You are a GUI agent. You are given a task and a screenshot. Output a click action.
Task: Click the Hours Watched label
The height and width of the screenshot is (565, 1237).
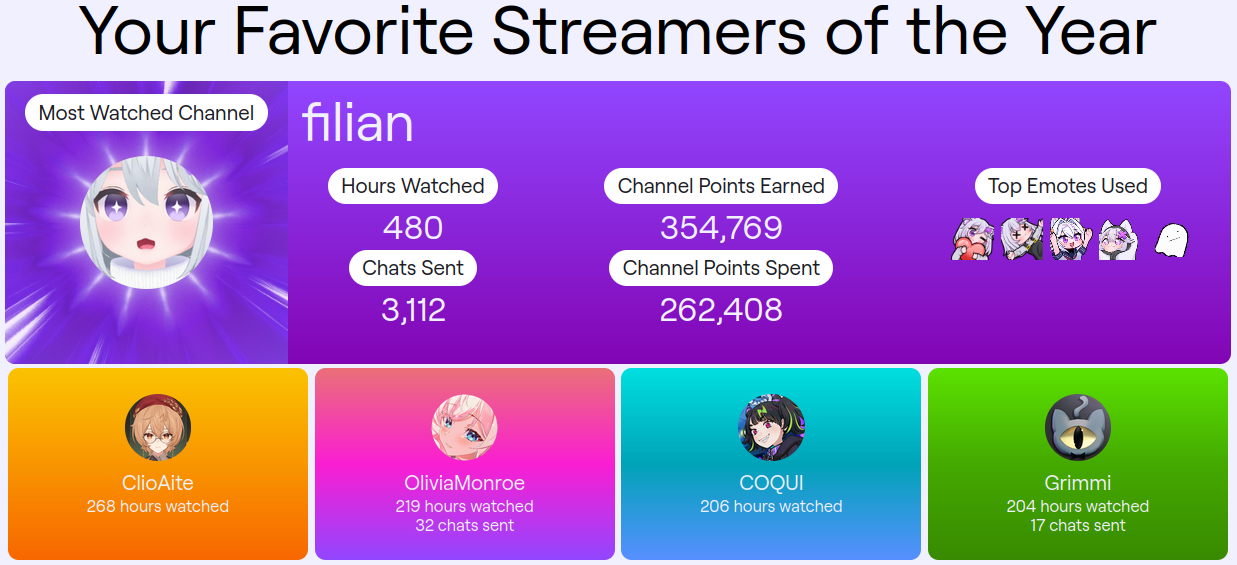(413, 186)
